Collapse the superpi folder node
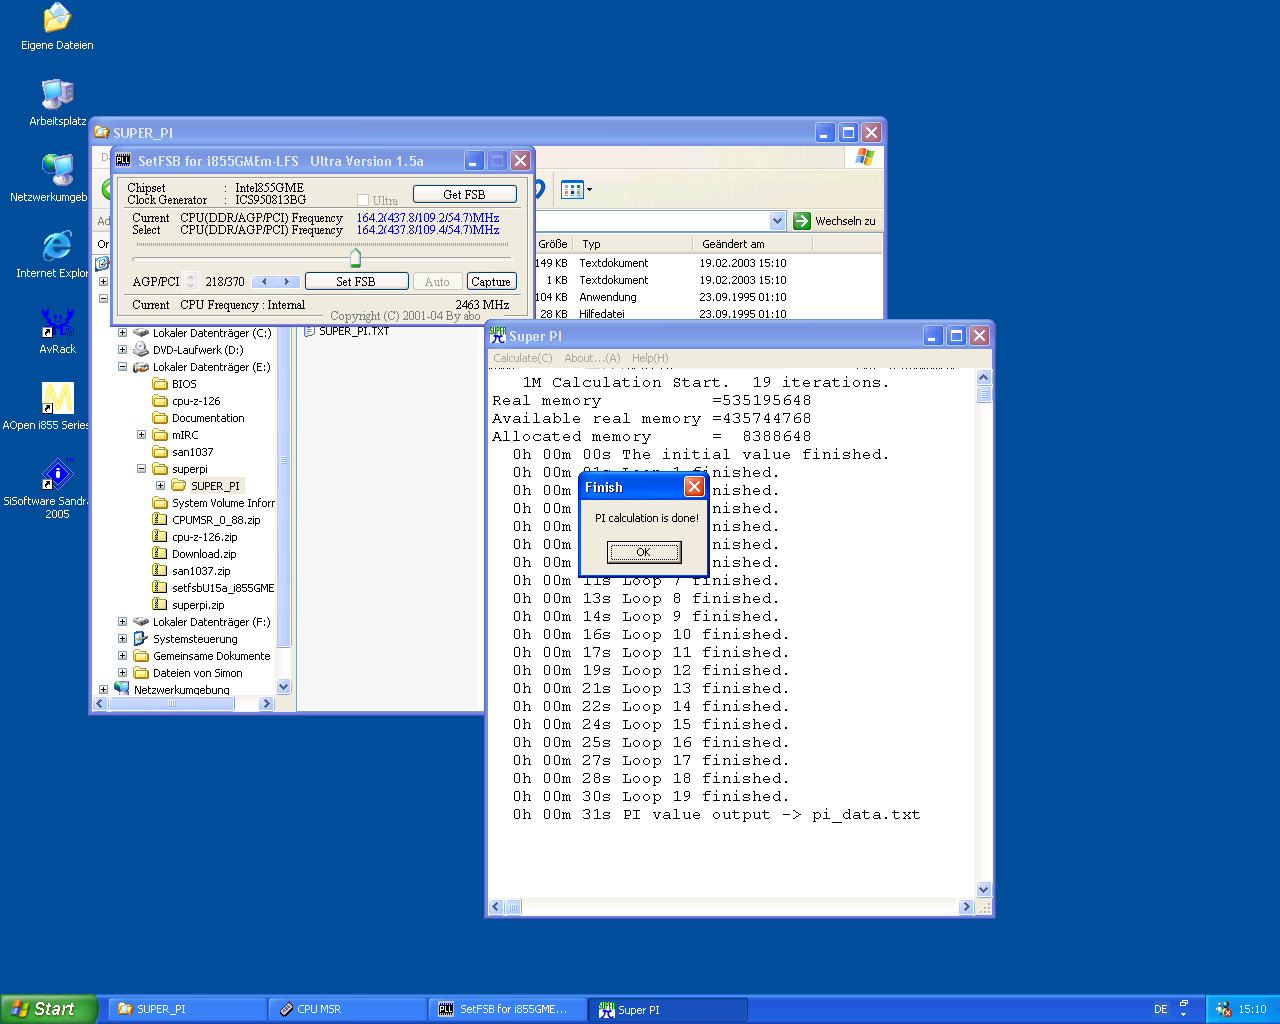Image resolution: width=1280 pixels, height=1024 pixels. pyautogui.click(x=141, y=469)
